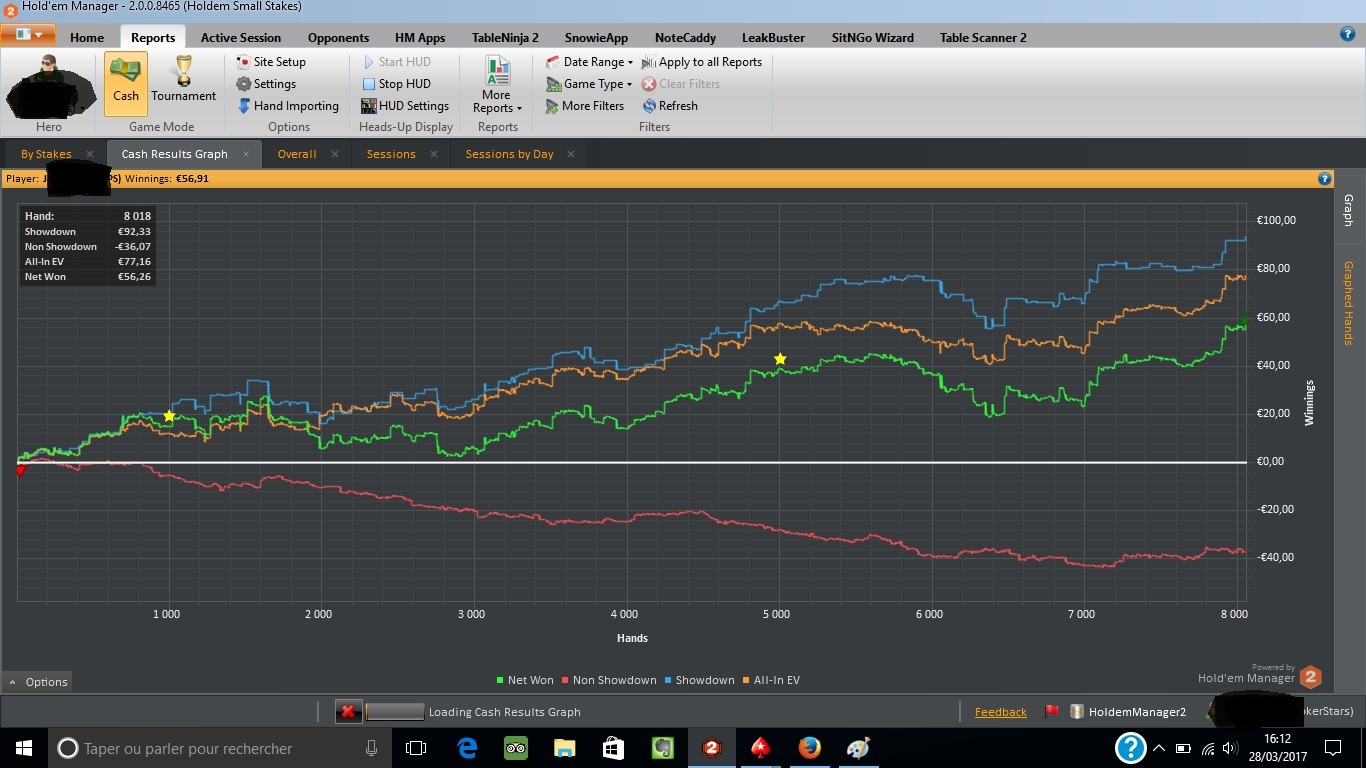Open Hand Importing
1366x768 pixels.
click(x=288, y=106)
